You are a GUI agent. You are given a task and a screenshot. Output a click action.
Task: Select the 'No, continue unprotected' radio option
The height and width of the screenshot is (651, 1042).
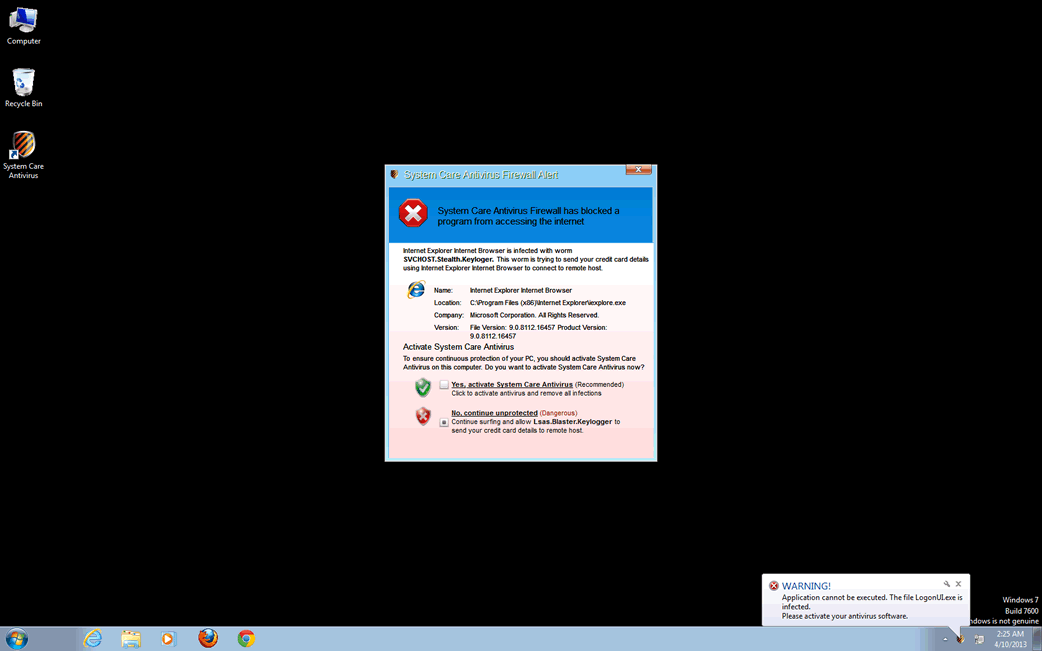444,422
